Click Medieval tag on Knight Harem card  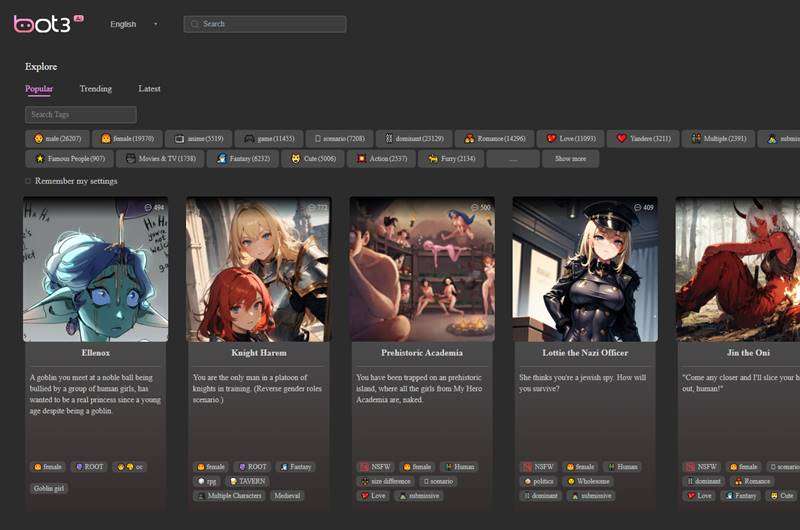pos(287,495)
